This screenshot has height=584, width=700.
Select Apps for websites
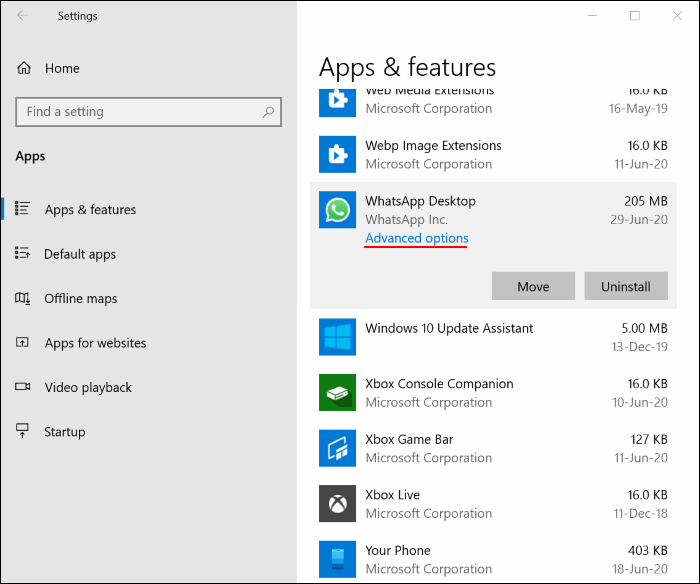[x=96, y=343]
